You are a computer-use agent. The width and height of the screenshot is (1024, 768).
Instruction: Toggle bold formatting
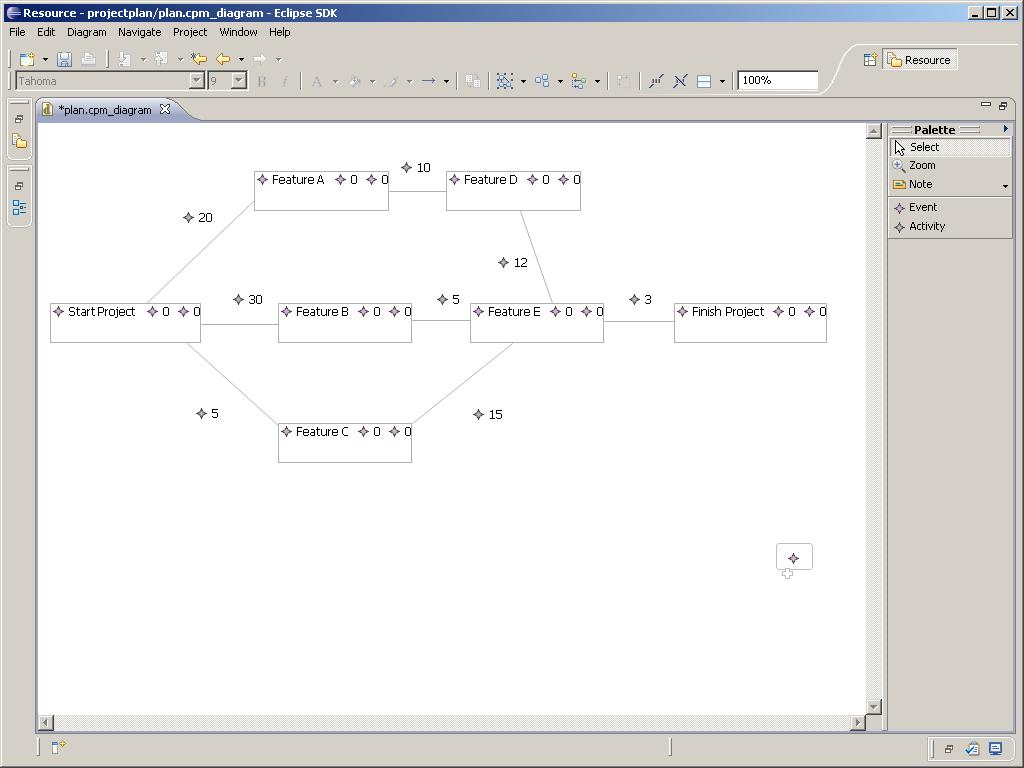[262, 82]
